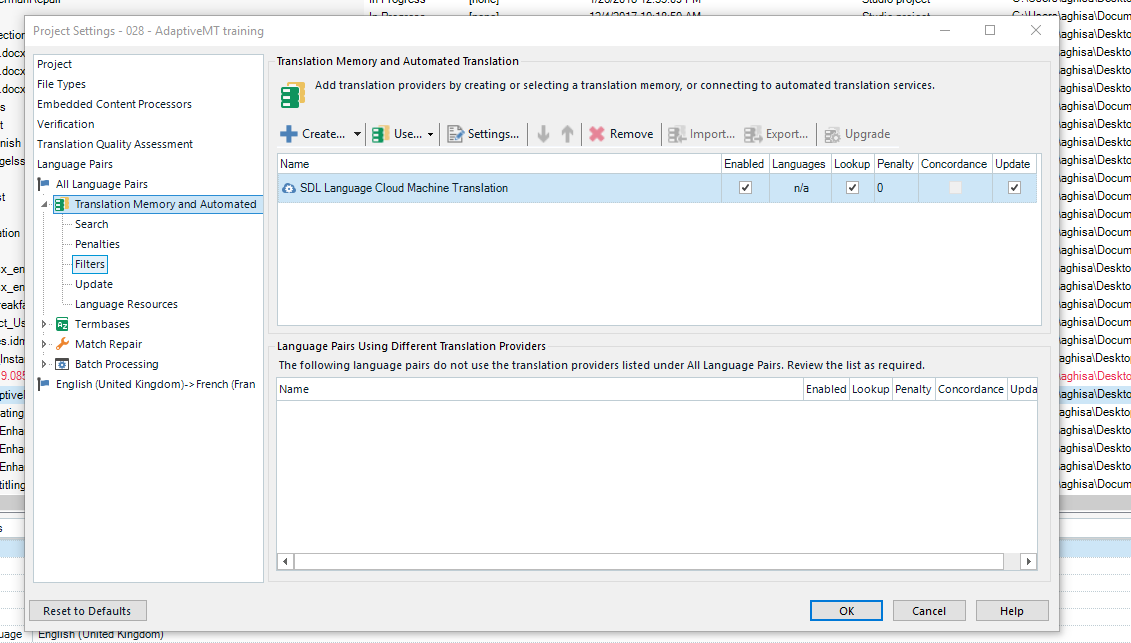
Task: Click Reset to Defaults button
Action: (x=87, y=611)
